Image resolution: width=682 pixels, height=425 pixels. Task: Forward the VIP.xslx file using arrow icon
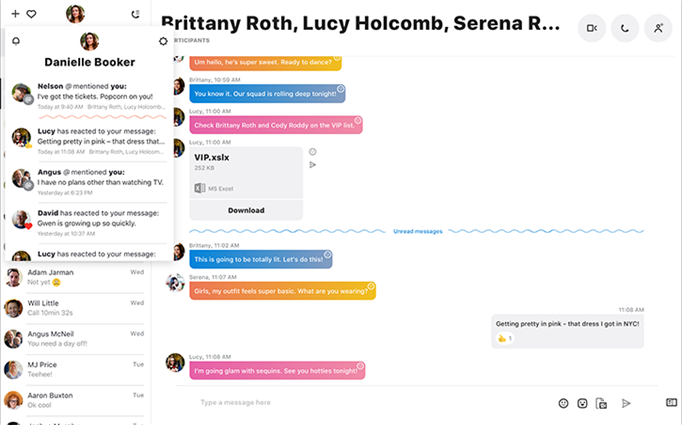[x=312, y=165]
